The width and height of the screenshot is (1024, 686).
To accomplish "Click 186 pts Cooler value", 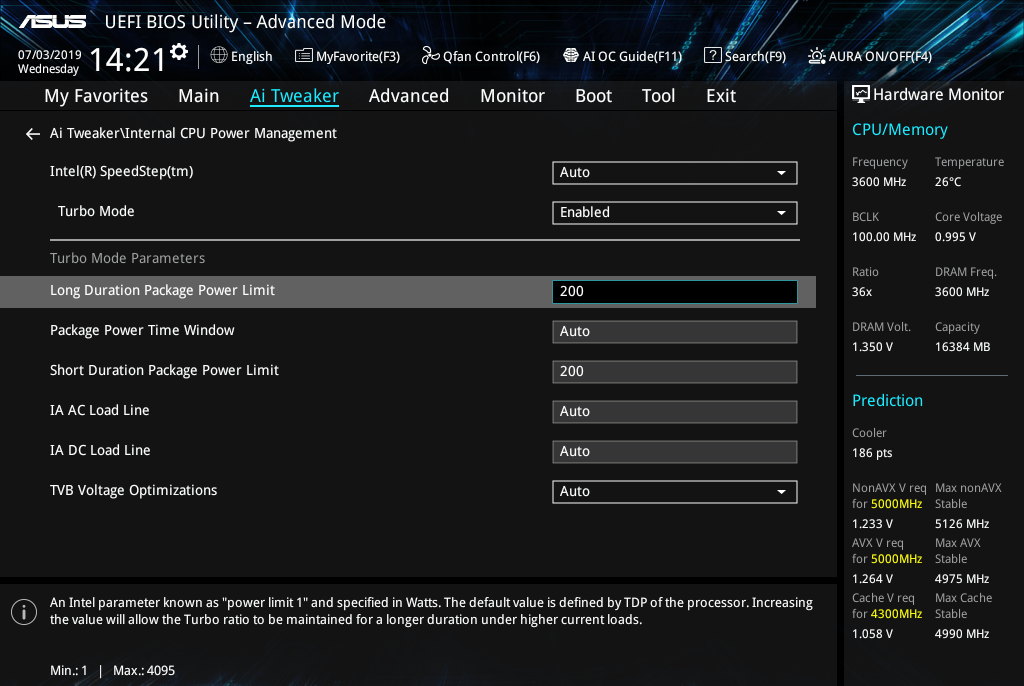I will (x=872, y=453).
